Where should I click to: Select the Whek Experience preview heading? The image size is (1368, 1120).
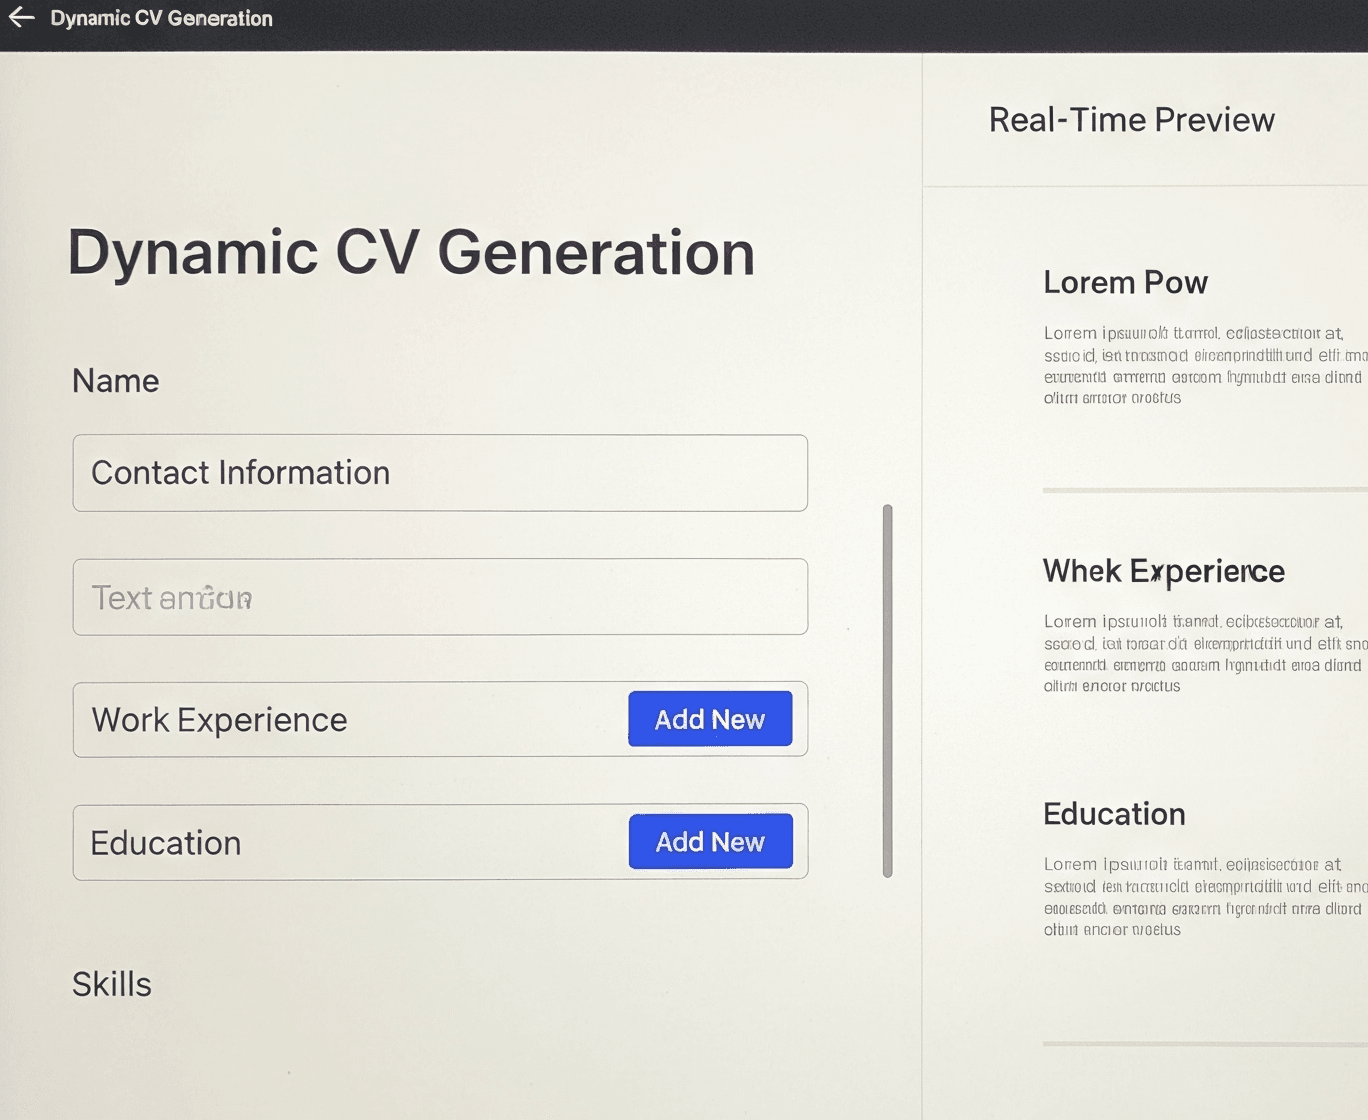click(x=1163, y=571)
